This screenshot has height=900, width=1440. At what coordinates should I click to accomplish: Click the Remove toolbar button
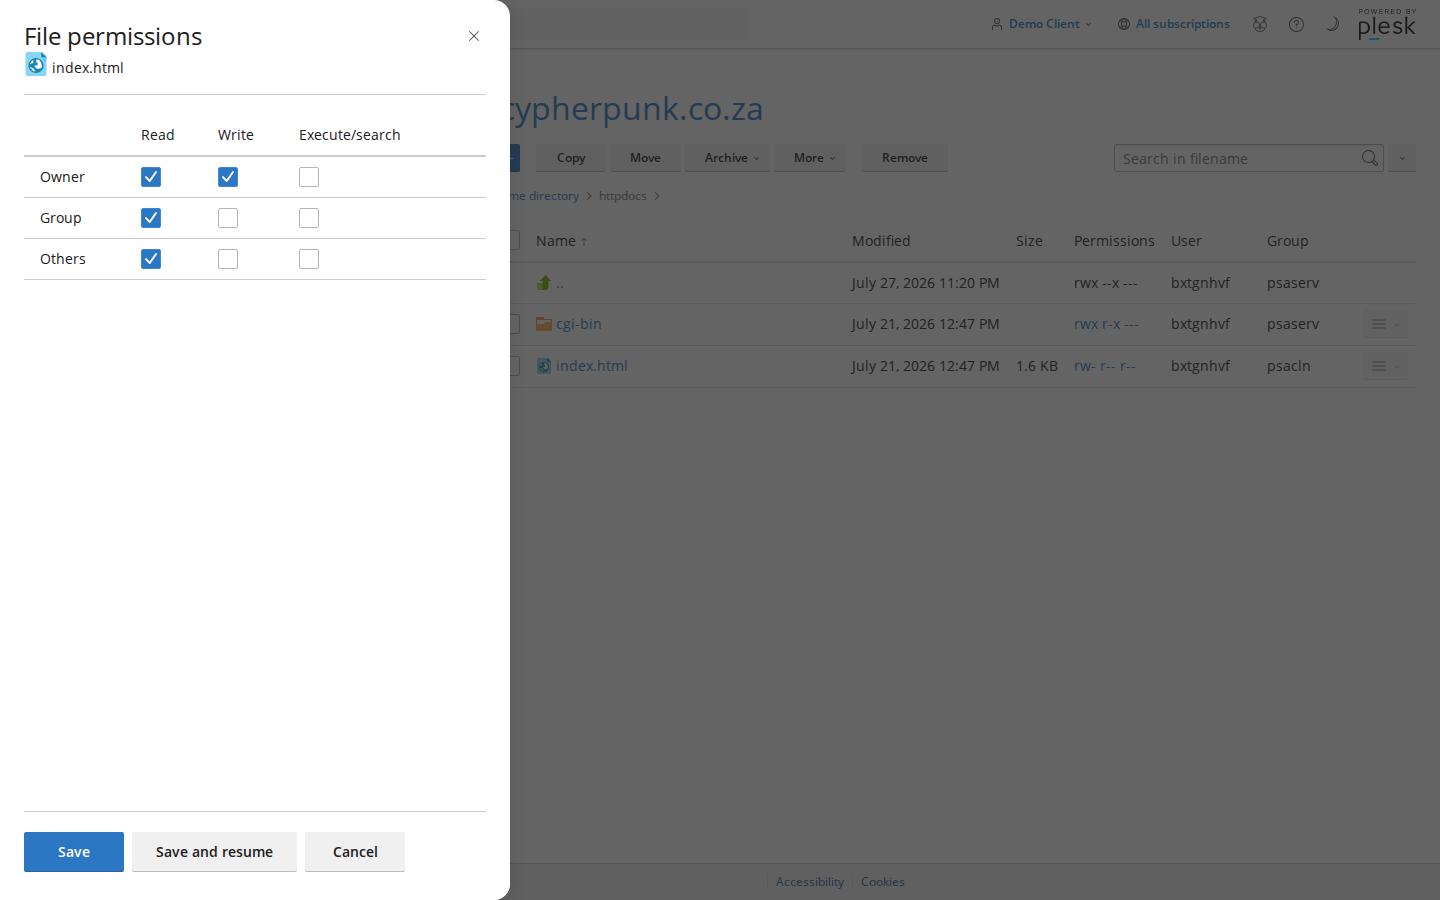[x=905, y=158]
